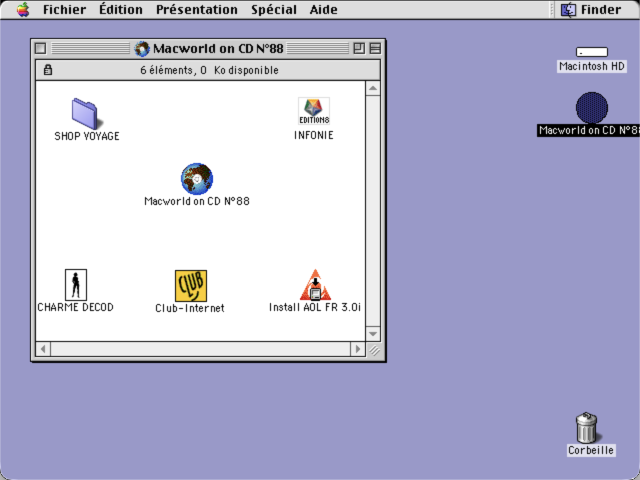The height and width of the screenshot is (480, 640).
Task: Open the Édition menu
Action: tap(121, 9)
